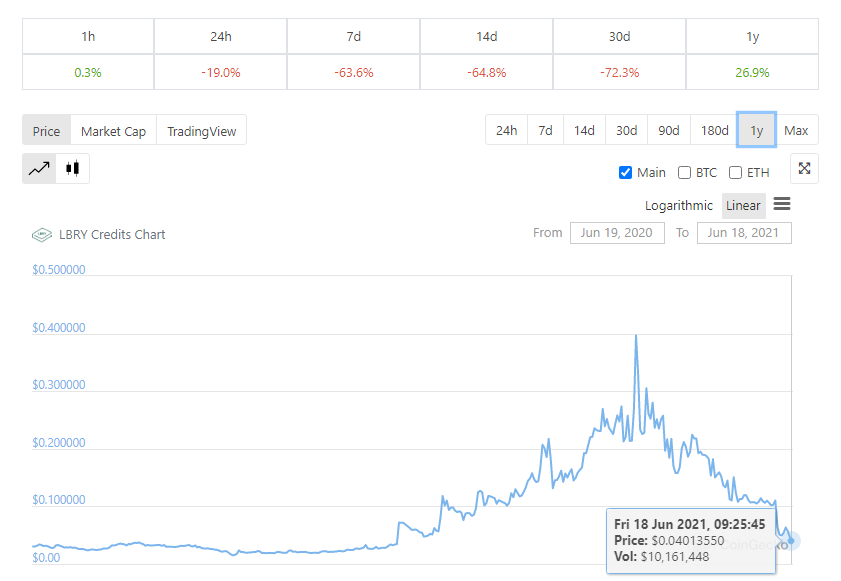This screenshot has height=581, width=841.
Task: Open chart hamburger export menu
Action: [x=781, y=204]
